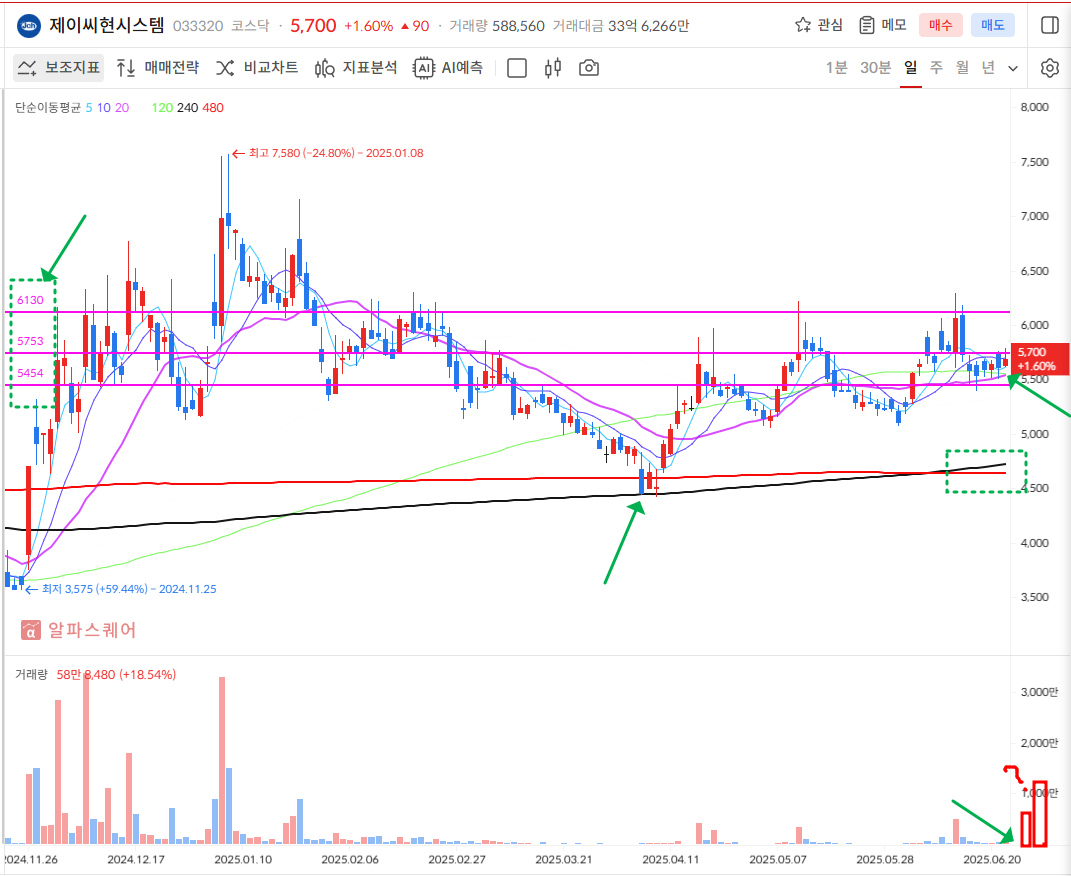
Task: Toggle the 240-day moving average
Action: pyautogui.click(x=187, y=108)
